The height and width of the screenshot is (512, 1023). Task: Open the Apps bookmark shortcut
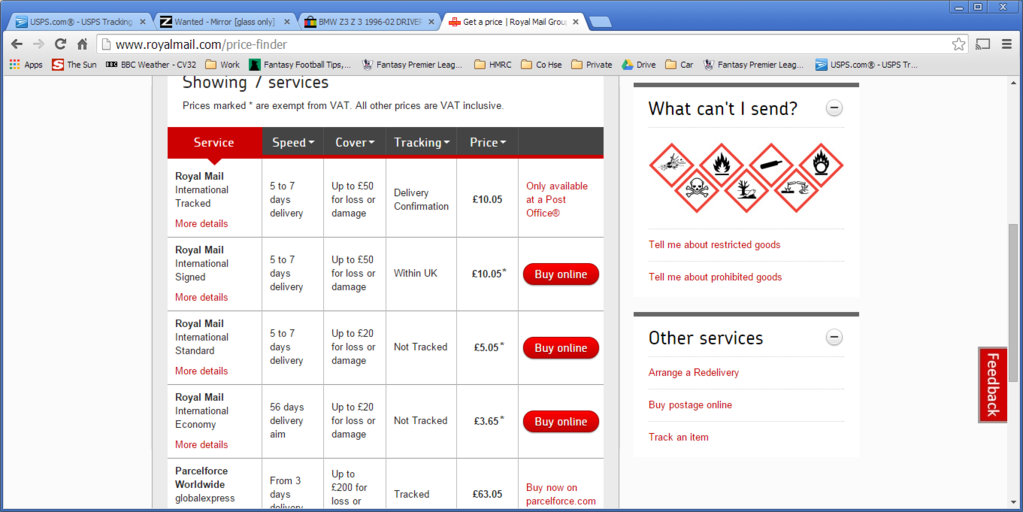26,65
